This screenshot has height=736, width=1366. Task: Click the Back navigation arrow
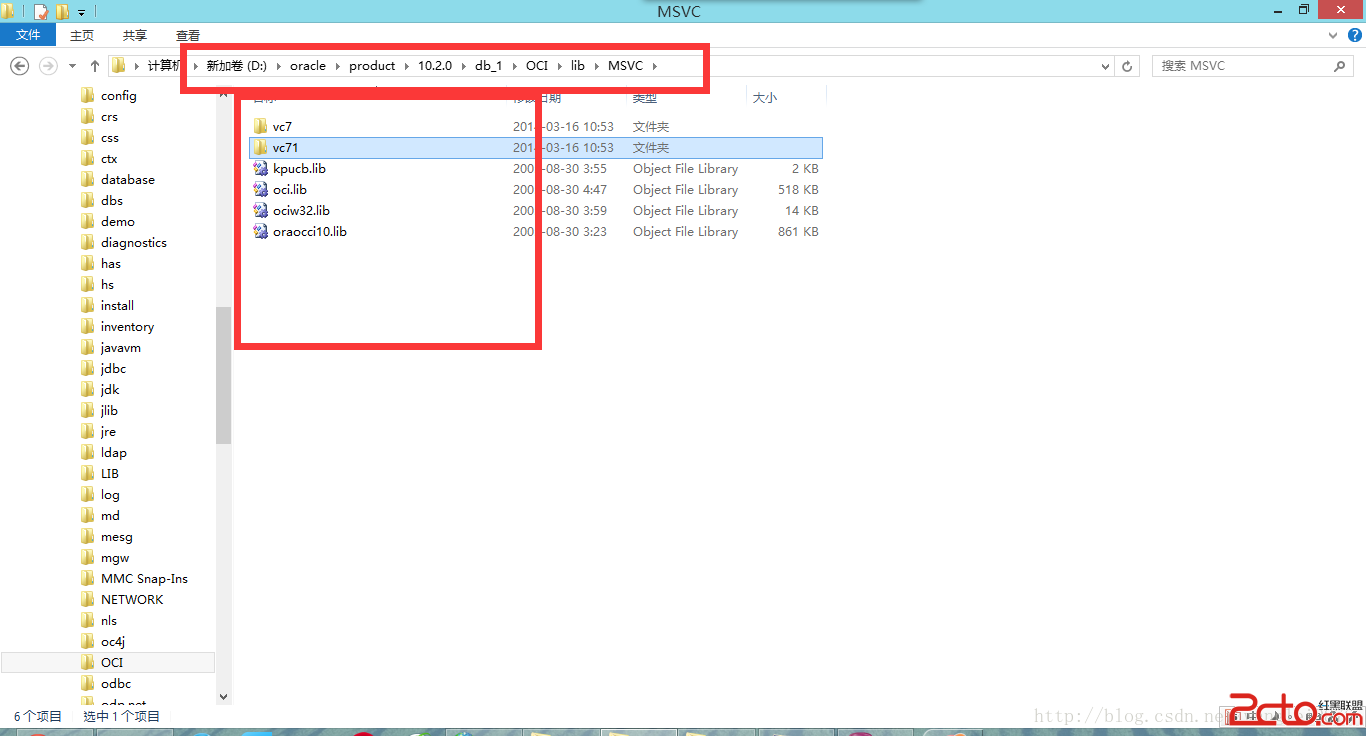coord(20,66)
